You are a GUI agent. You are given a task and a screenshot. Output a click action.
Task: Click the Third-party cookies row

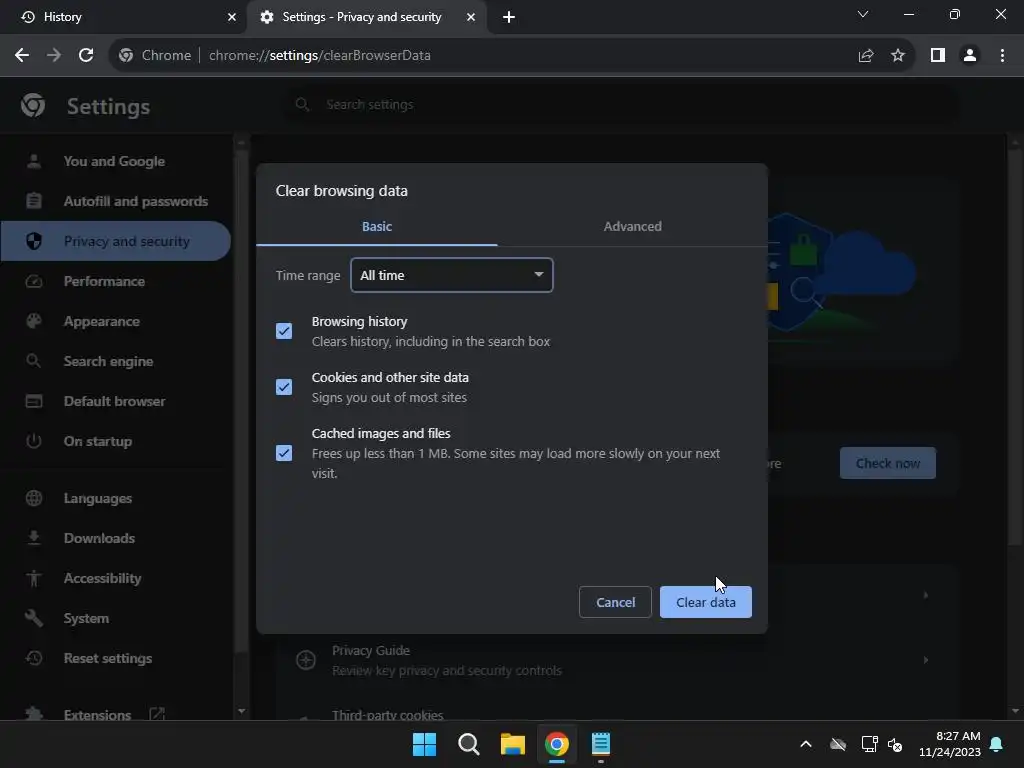(616, 712)
